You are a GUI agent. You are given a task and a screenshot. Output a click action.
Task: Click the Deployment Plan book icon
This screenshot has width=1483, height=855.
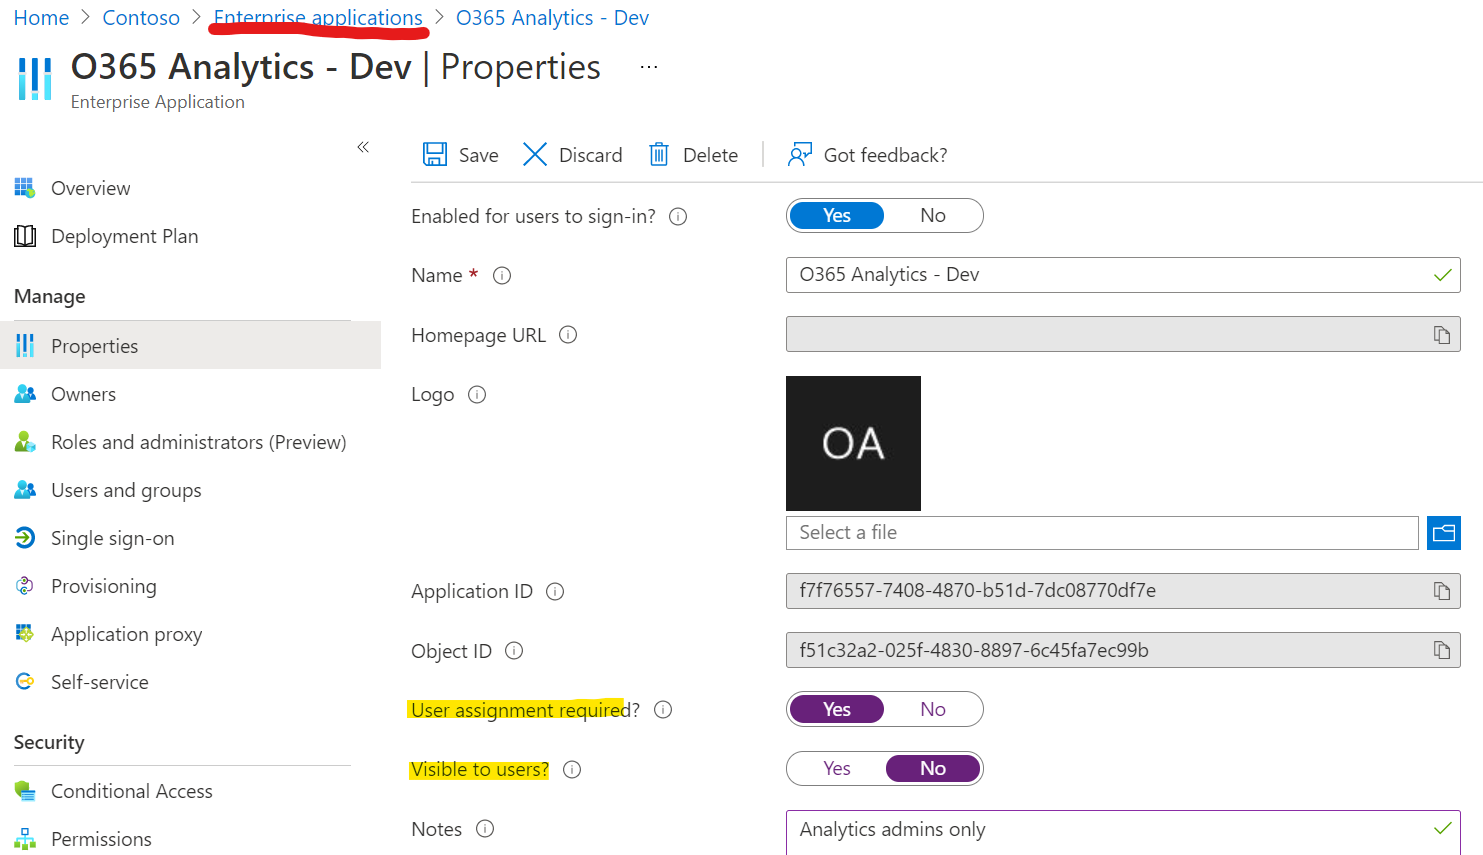click(25, 236)
